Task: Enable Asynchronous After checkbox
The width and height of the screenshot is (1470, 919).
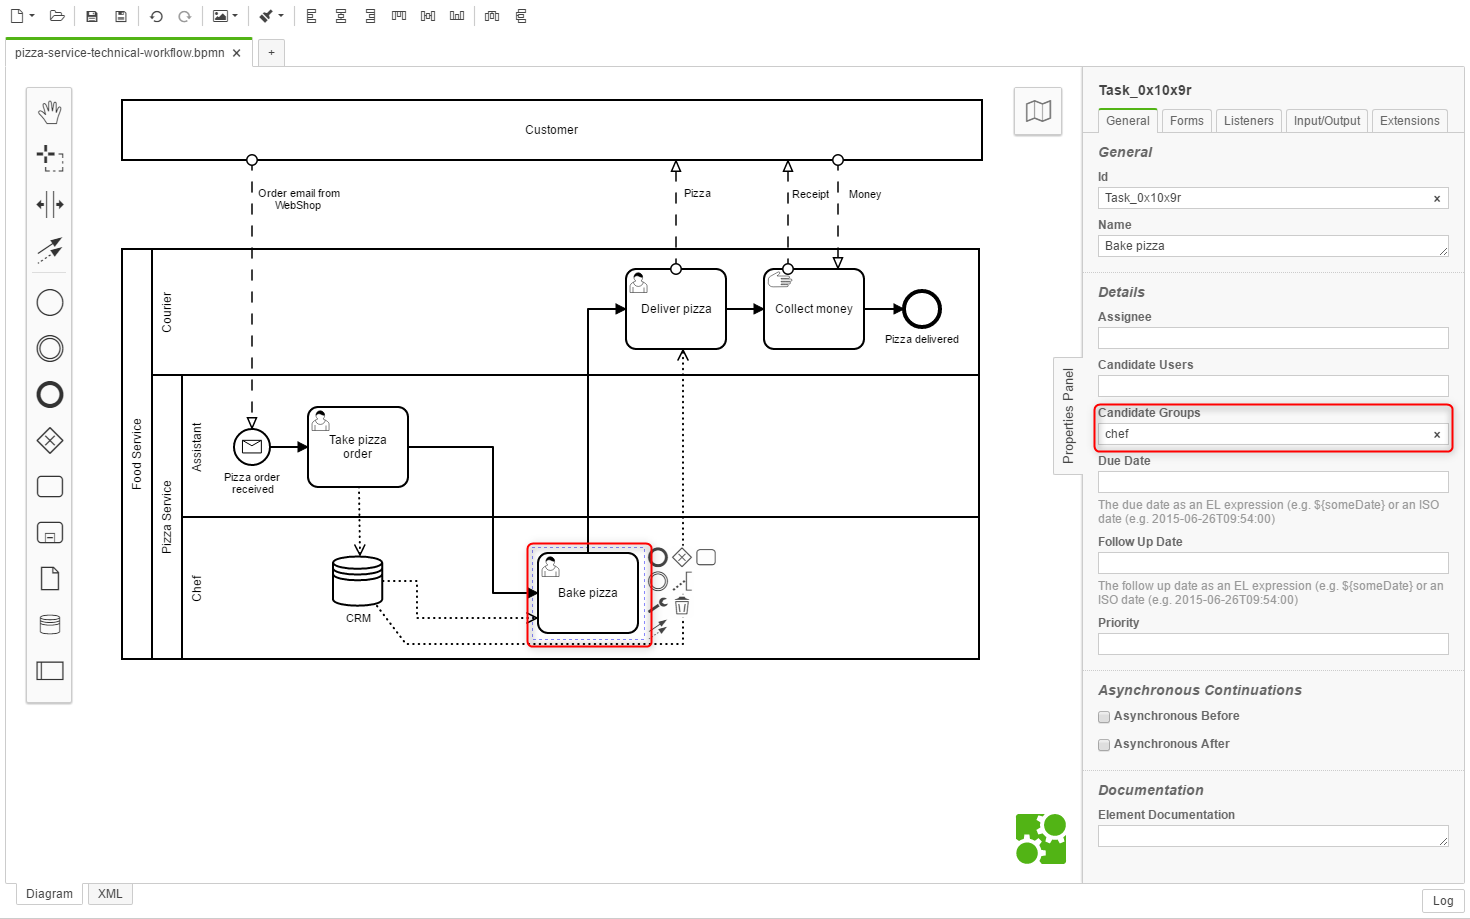Action: (x=1104, y=745)
